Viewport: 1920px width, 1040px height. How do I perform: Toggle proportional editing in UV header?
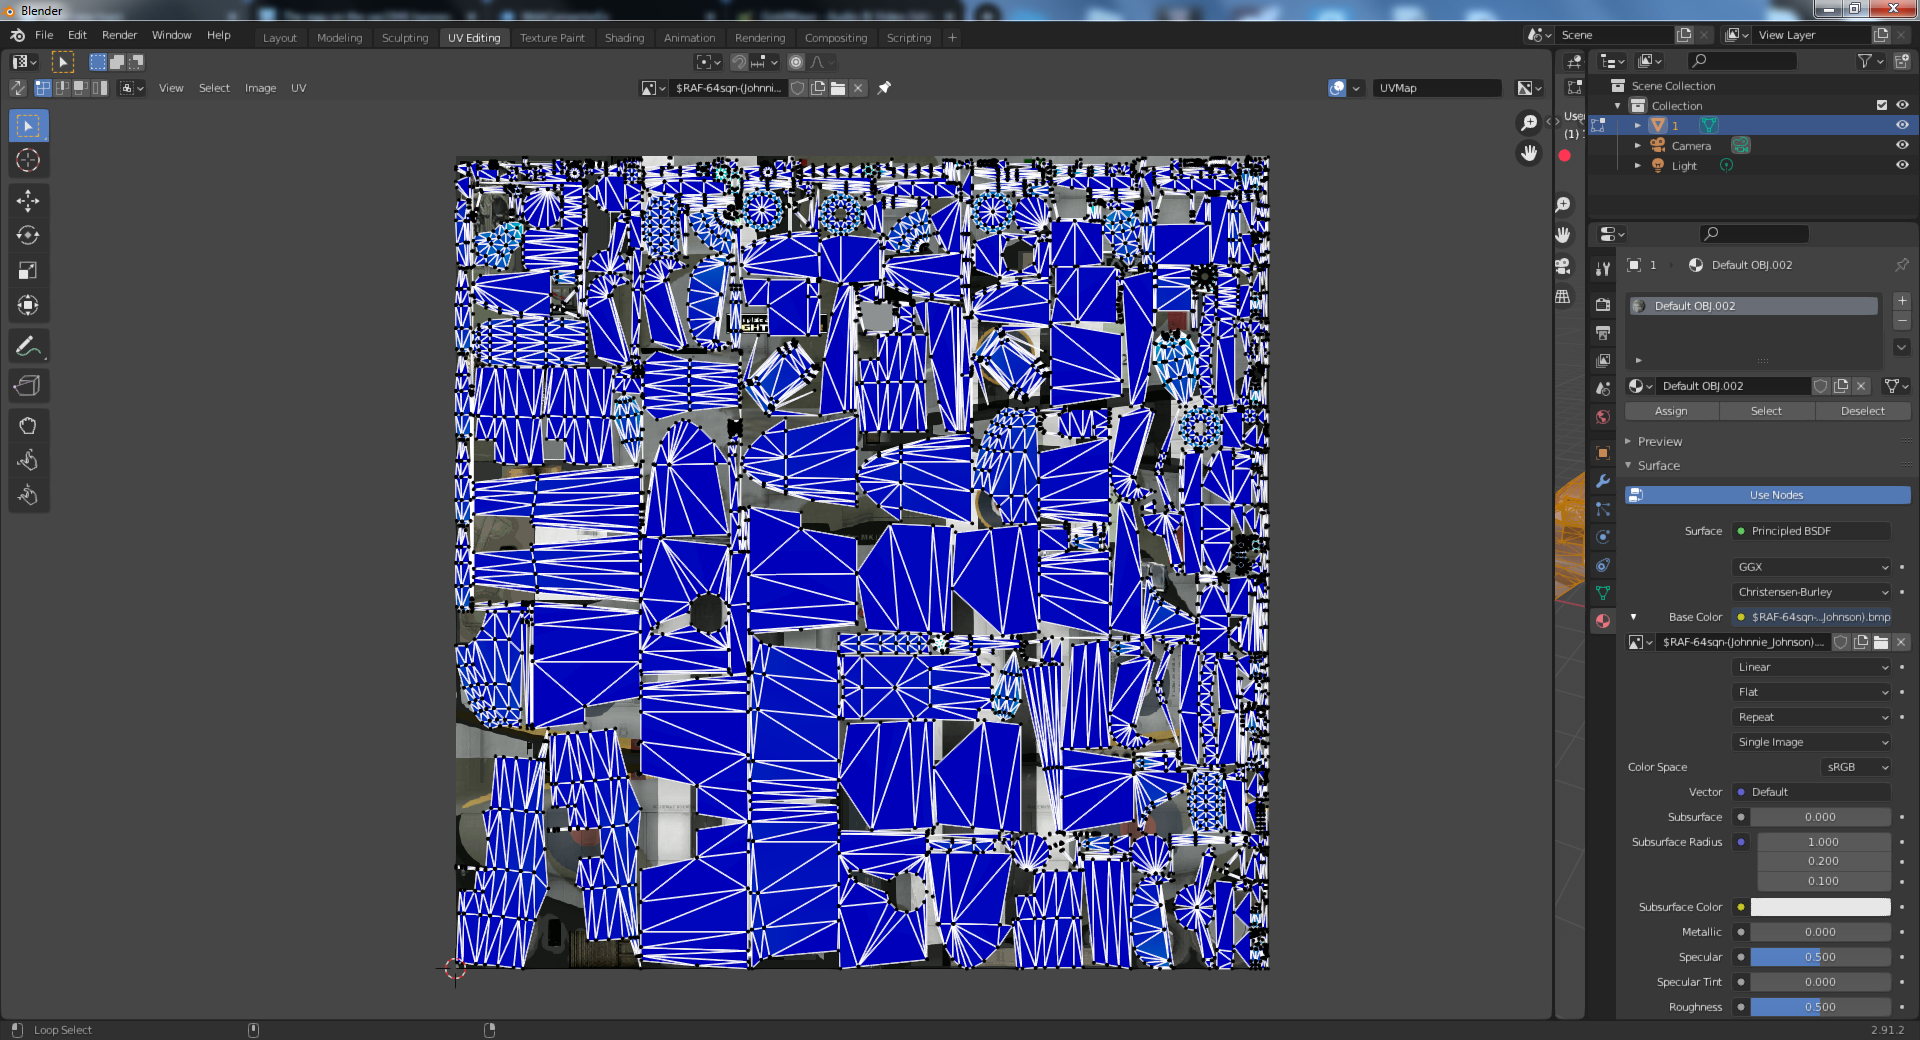click(796, 62)
